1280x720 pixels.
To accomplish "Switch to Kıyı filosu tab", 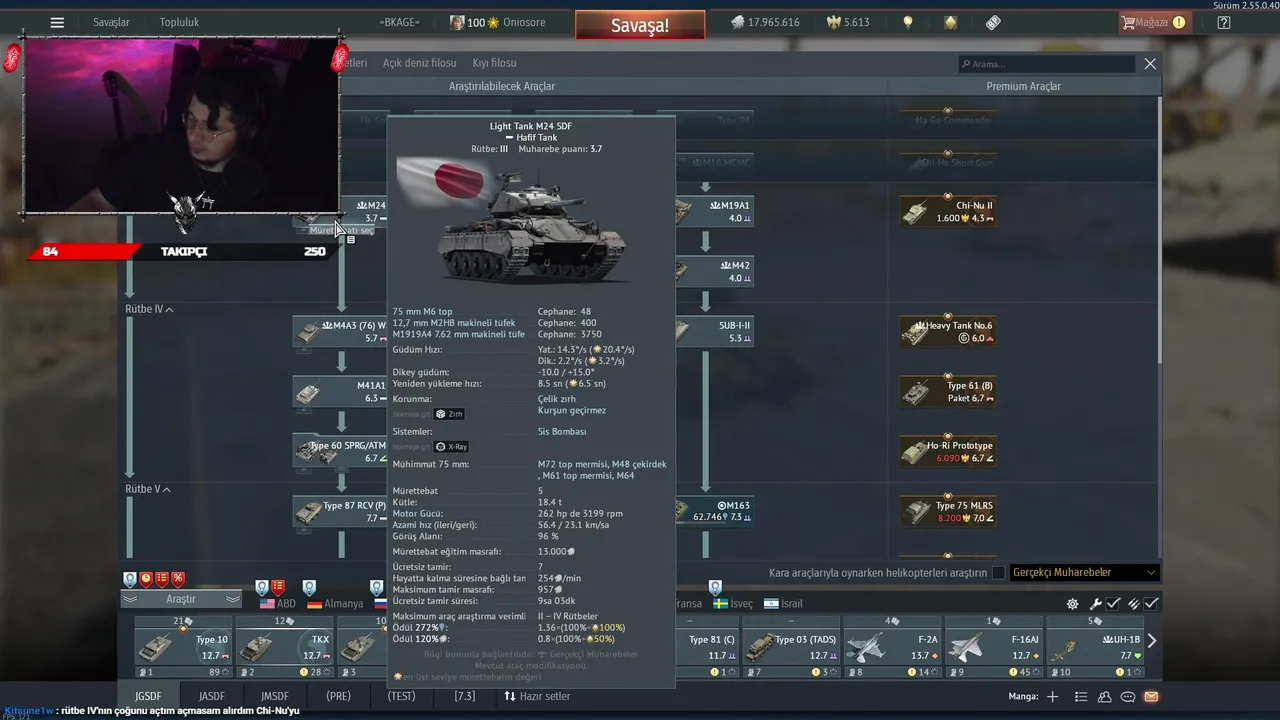I will tap(494, 62).
